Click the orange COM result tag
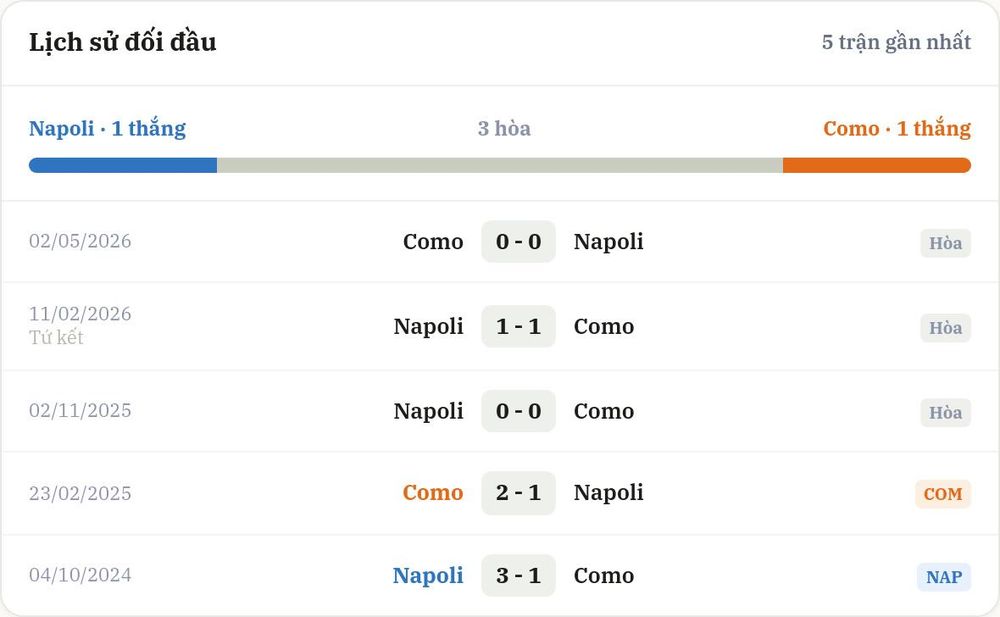This screenshot has width=1000, height=617. (943, 494)
